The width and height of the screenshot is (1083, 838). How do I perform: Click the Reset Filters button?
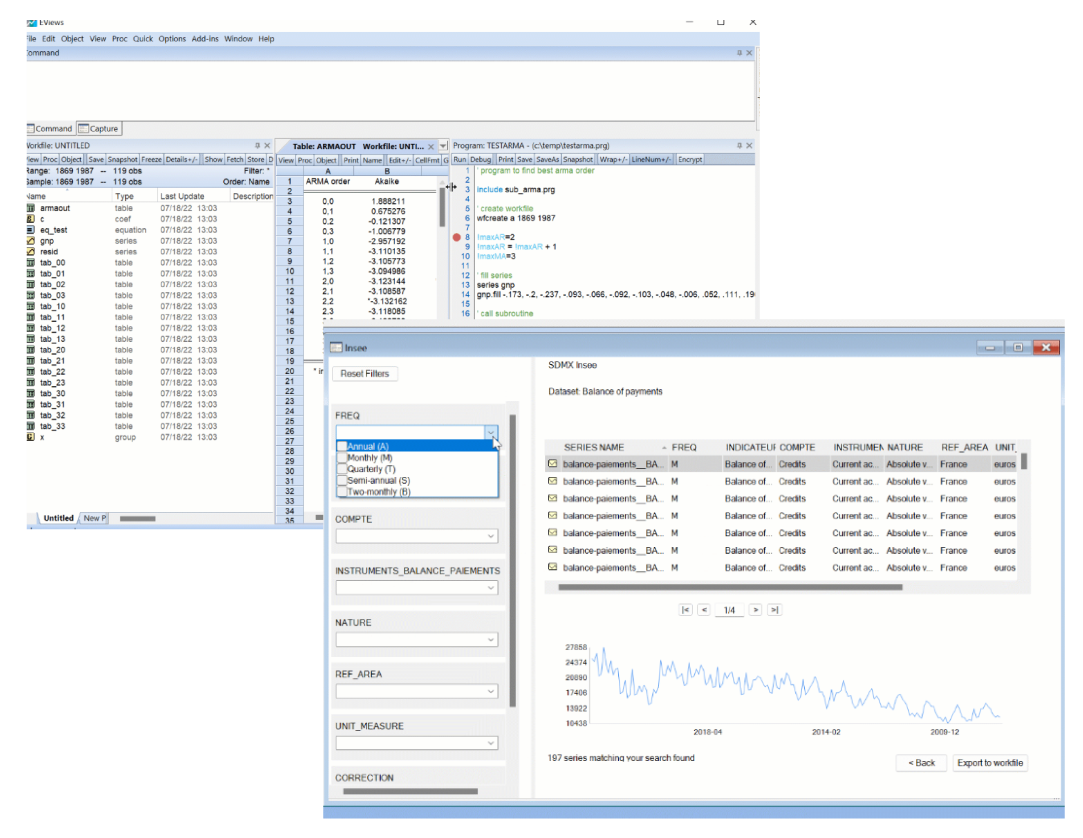(365, 374)
